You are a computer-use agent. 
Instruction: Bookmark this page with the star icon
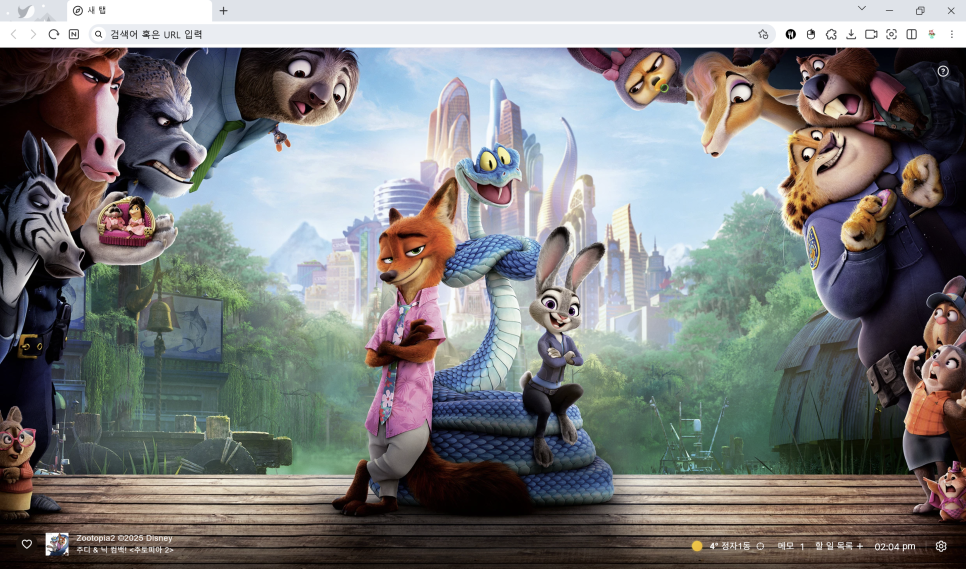tap(763, 34)
